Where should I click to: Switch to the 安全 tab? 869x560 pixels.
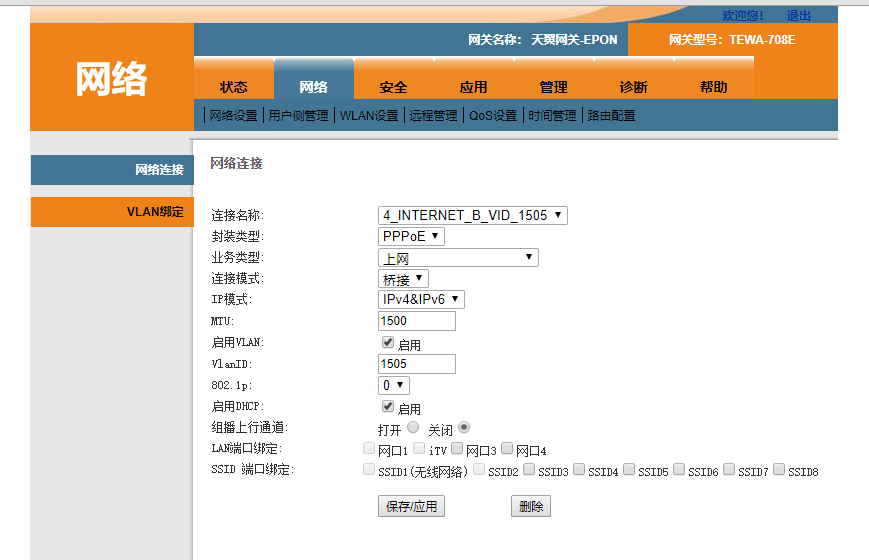tap(393, 79)
